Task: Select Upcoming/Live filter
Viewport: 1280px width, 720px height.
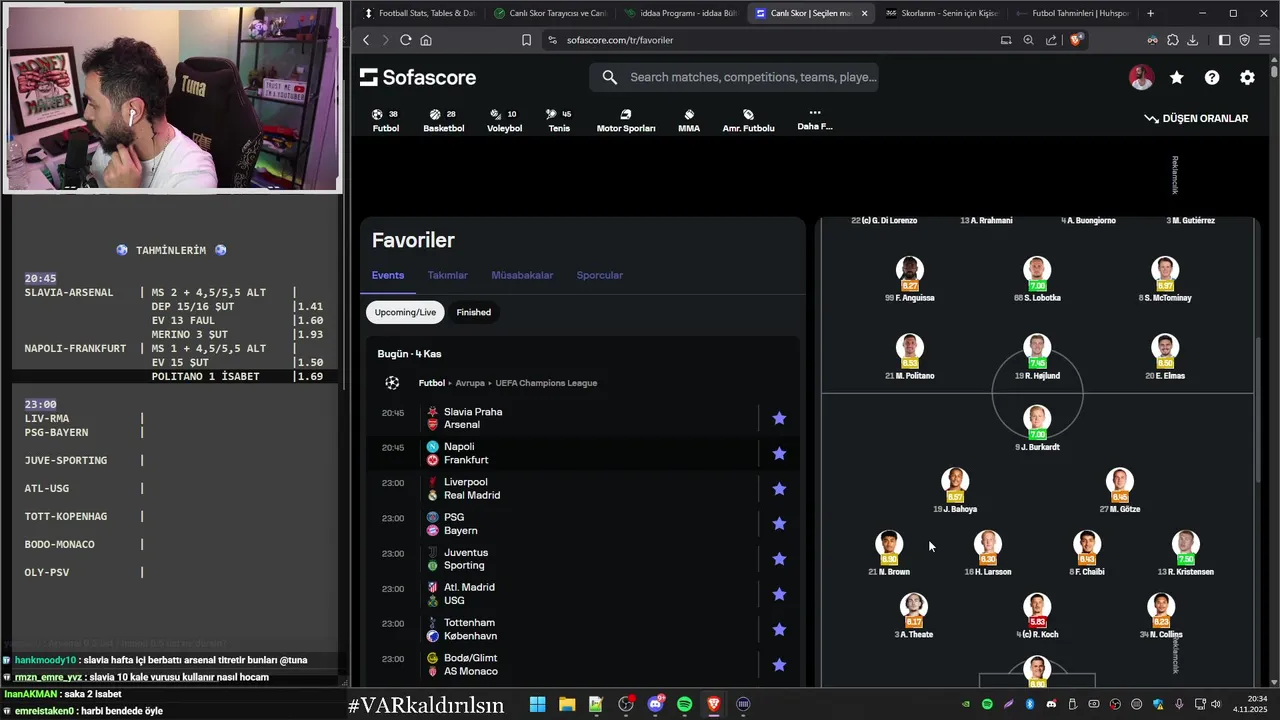Action: [x=405, y=312]
